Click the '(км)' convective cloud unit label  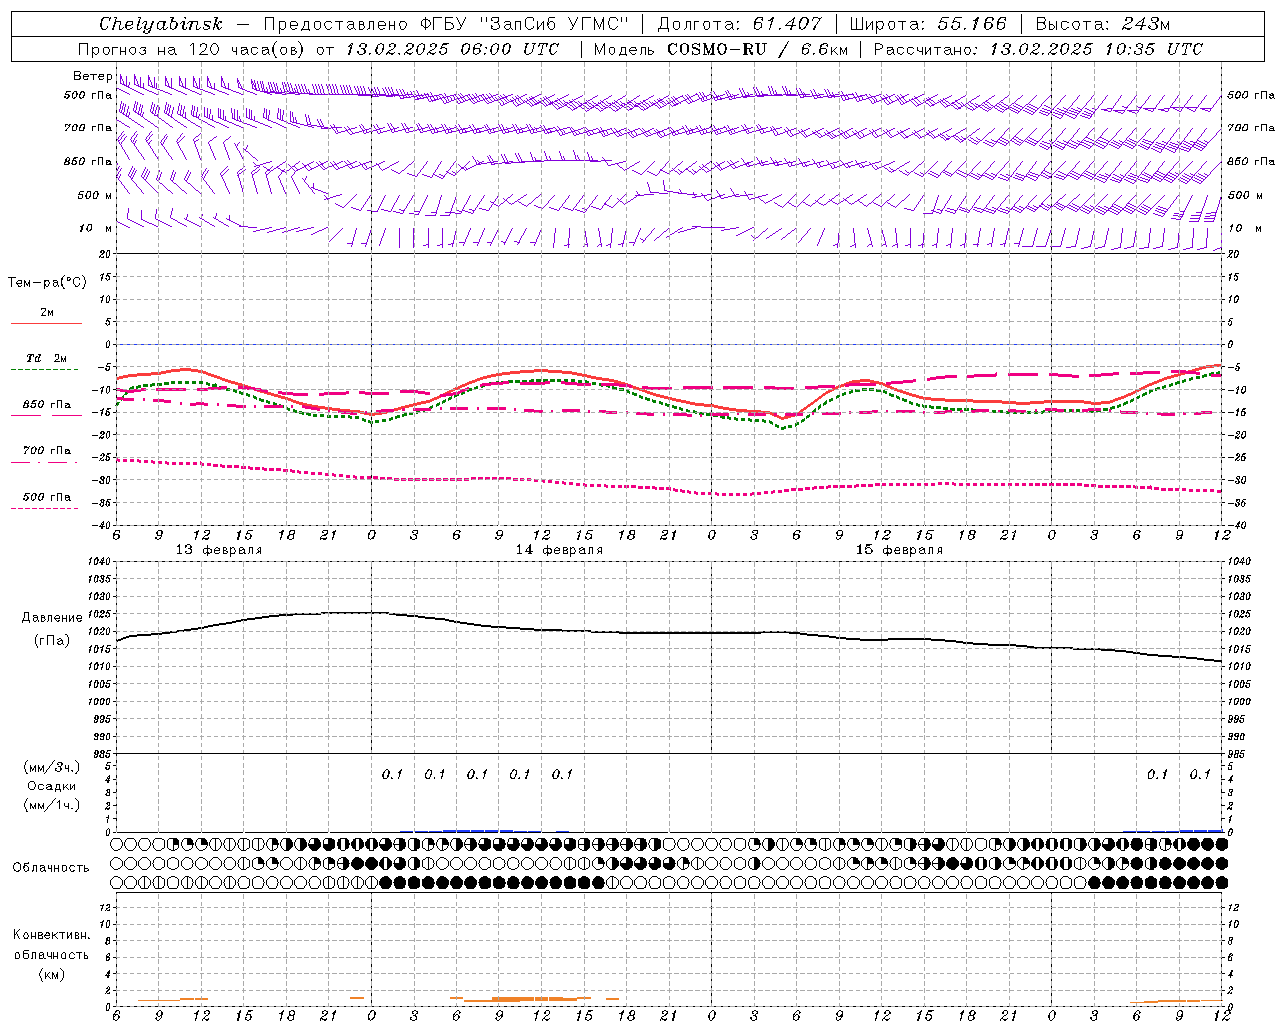coord(52,974)
